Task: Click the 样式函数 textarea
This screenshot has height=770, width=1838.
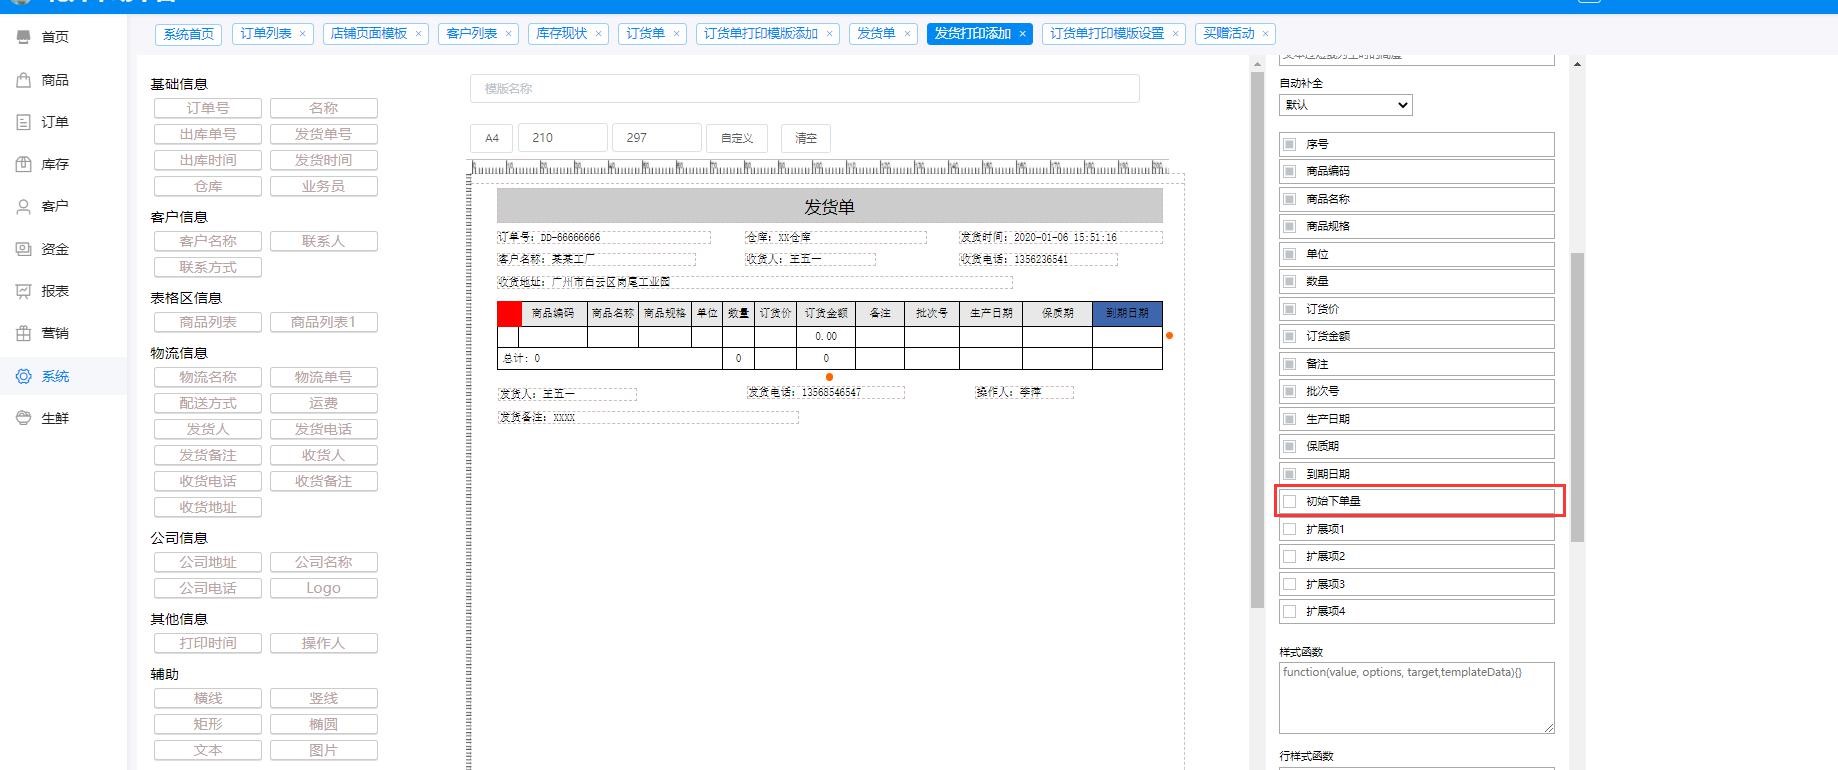Action: (1415, 697)
